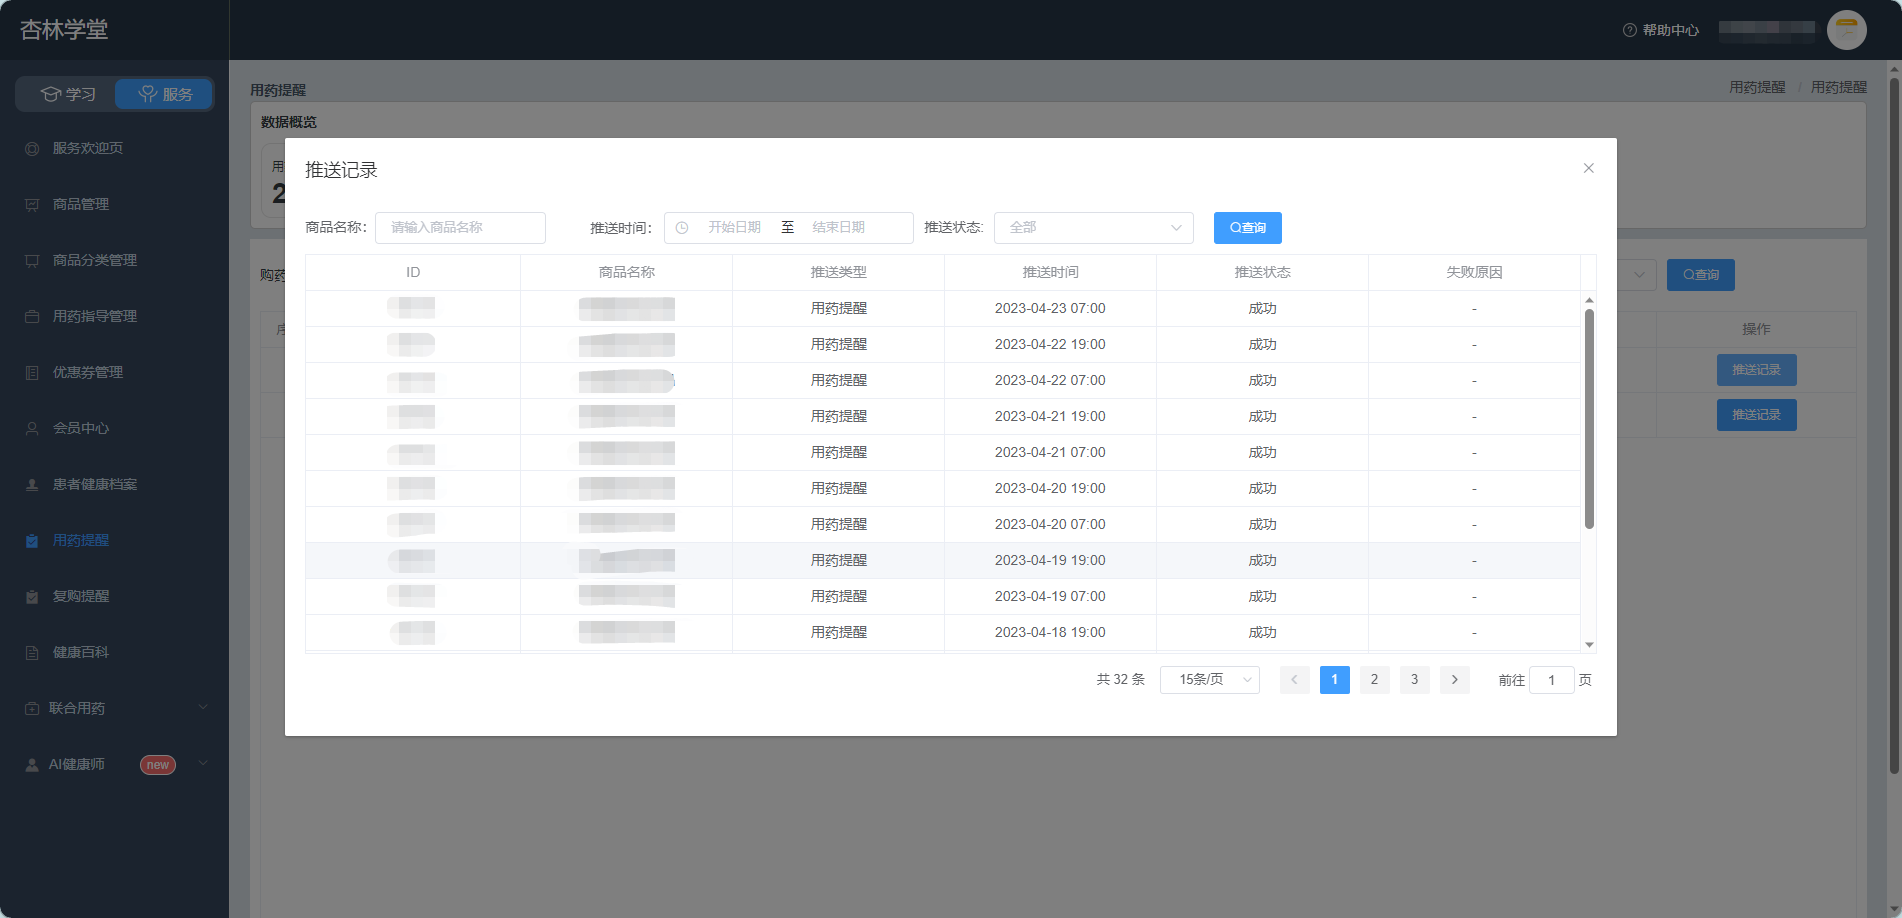The height and width of the screenshot is (918, 1902).
Task: Go to page 2 in pagination
Action: (1375, 680)
